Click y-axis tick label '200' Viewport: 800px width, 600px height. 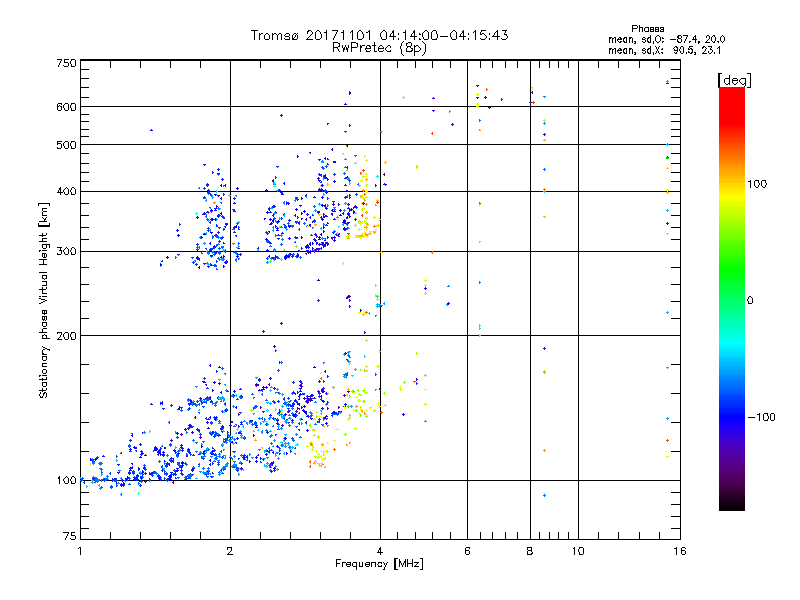[x=67, y=336]
